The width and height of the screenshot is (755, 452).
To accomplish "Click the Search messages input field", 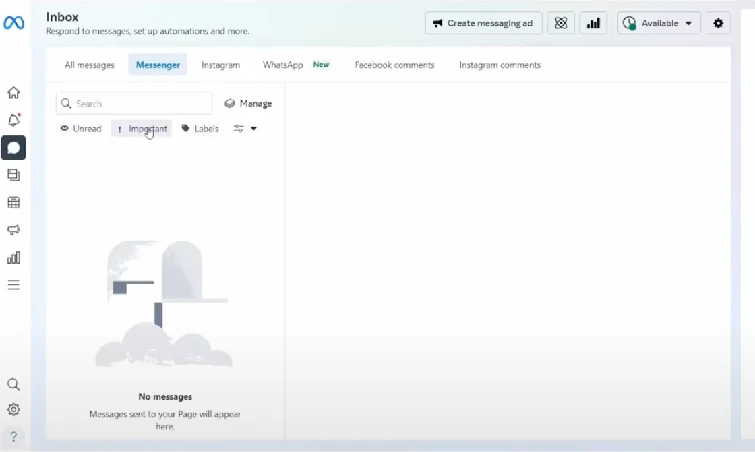I will pos(134,103).
